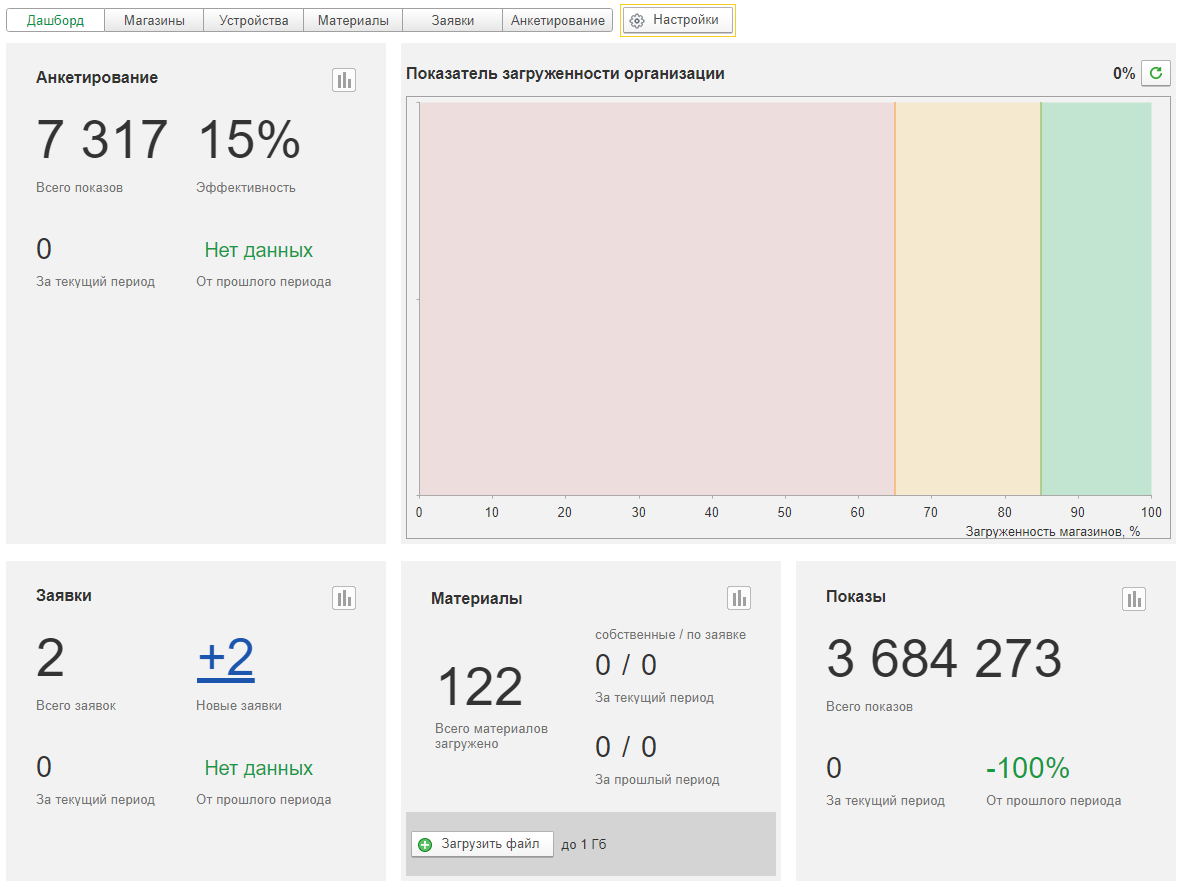Click the Показатель загруженности организации heading
The width and height of the screenshot is (1194, 888).
565,73
